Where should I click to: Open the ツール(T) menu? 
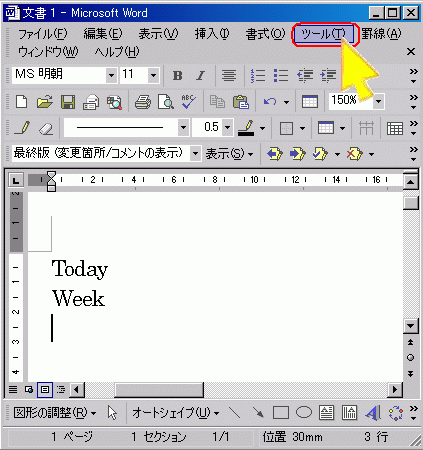[323, 34]
